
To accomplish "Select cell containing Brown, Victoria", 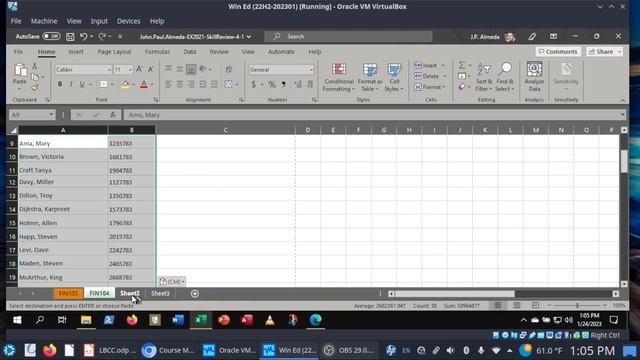I will point(63,157).
